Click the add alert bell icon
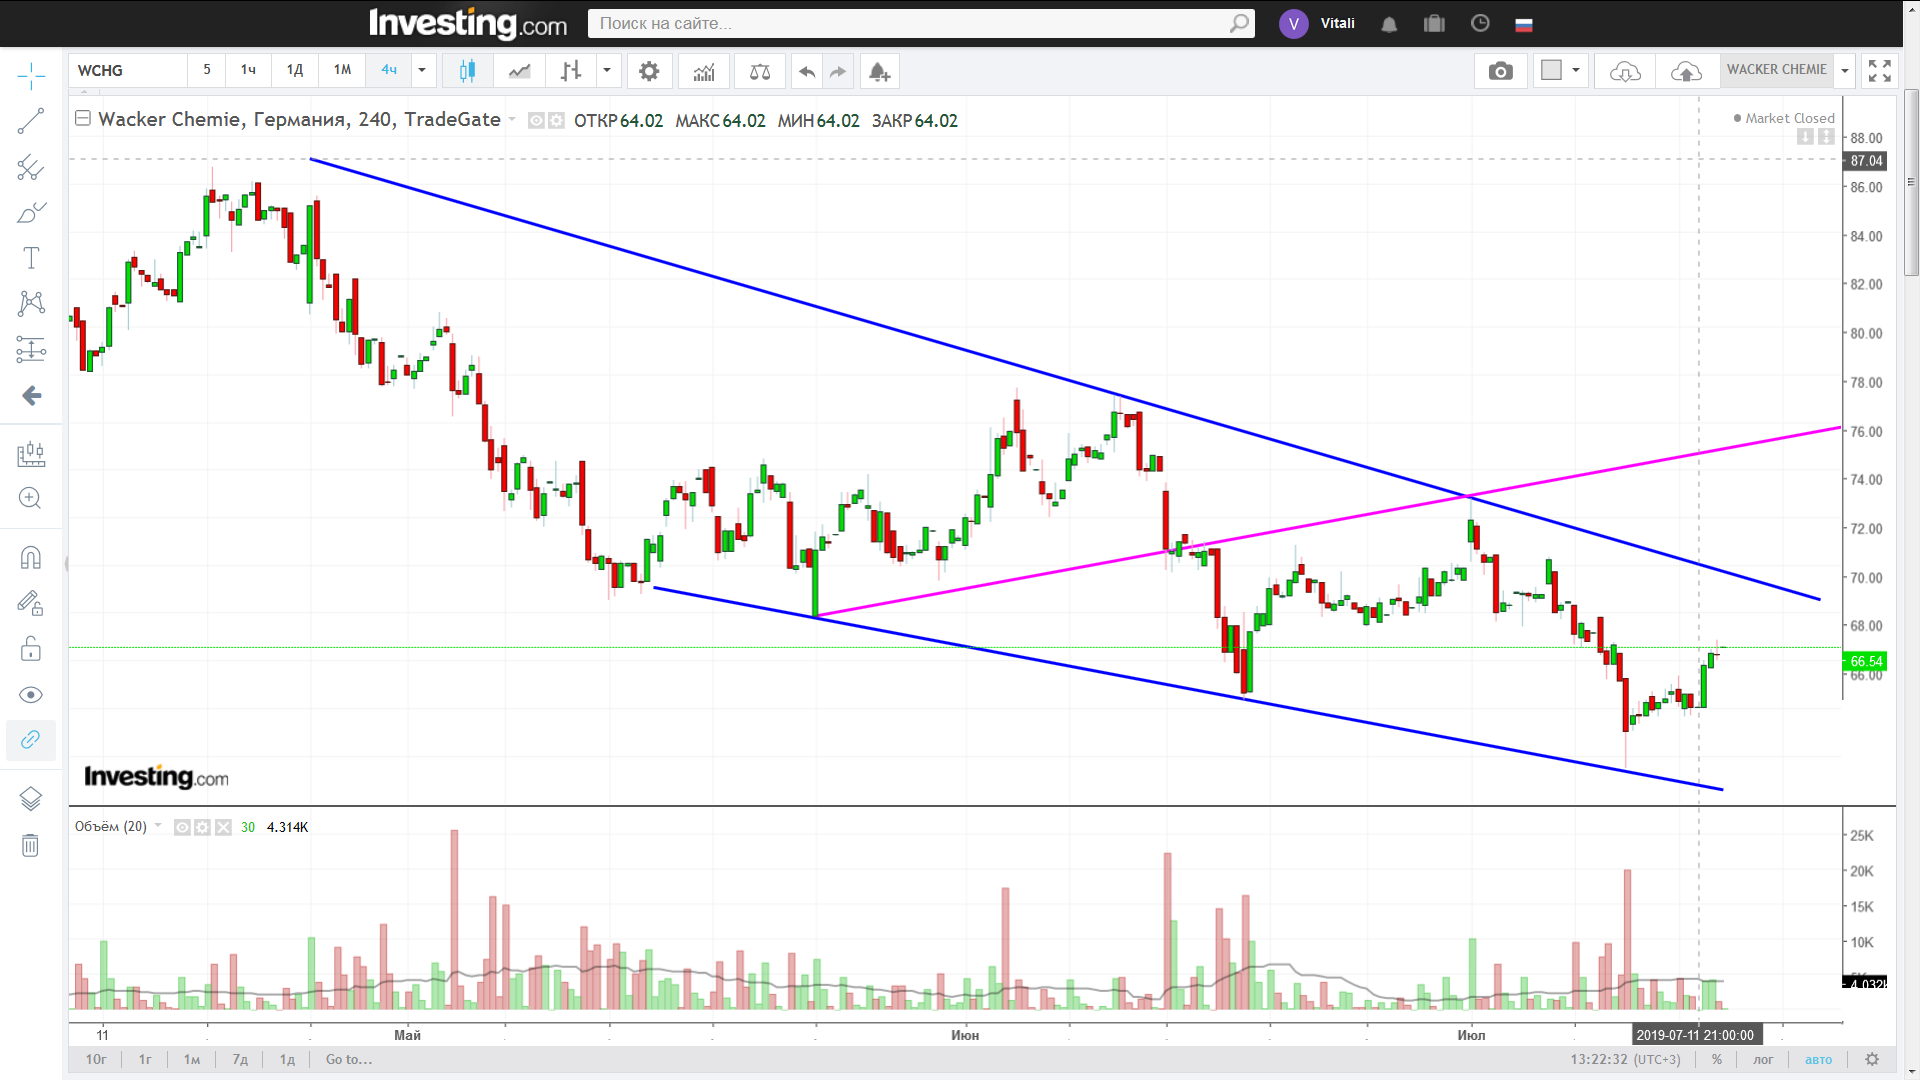The image size is (1920, 1080). 879,71
